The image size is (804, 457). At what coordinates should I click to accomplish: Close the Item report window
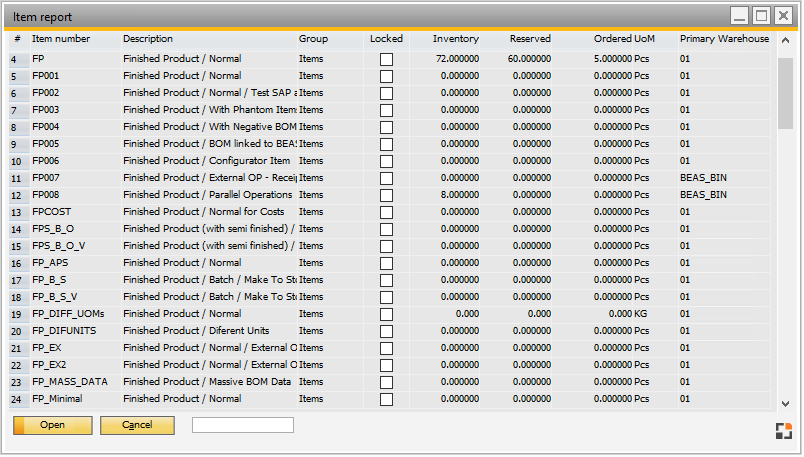point(785,16)
